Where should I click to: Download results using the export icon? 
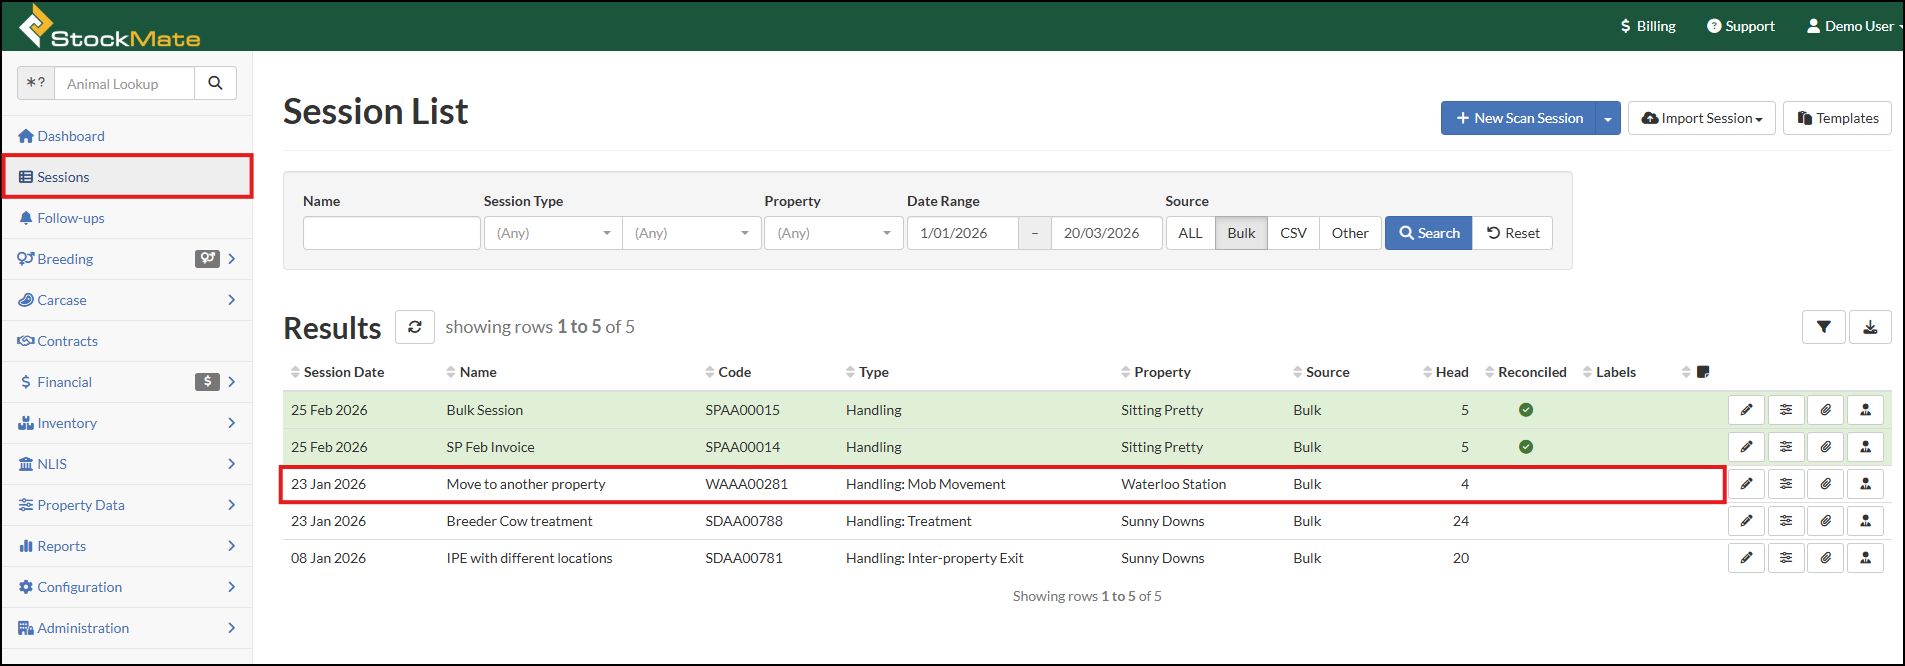1870,327
